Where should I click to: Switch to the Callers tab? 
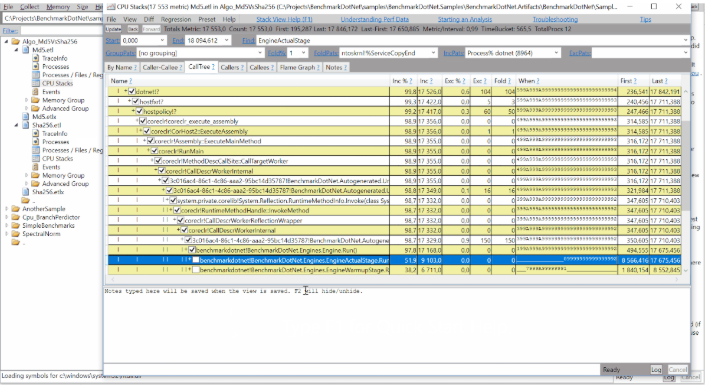pos(232,68)
